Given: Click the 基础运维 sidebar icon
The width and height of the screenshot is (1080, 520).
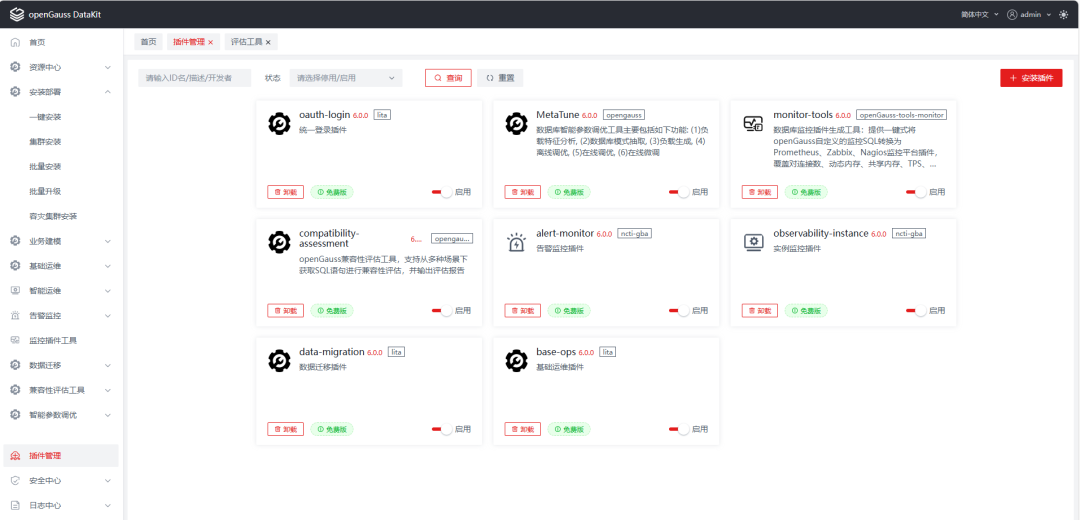Looking at the screenshot, I should click(x=15, y=266).
